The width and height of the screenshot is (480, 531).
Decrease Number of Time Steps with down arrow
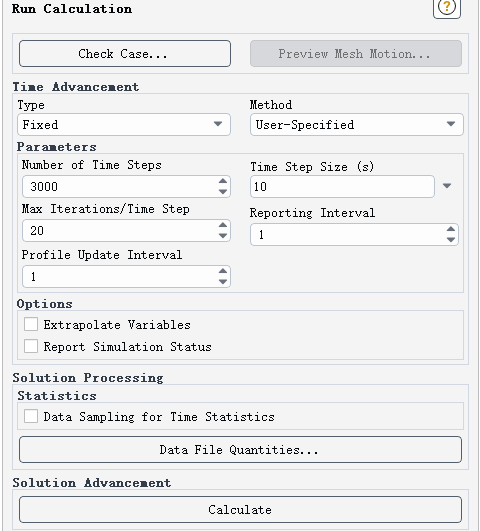(223, 192)
